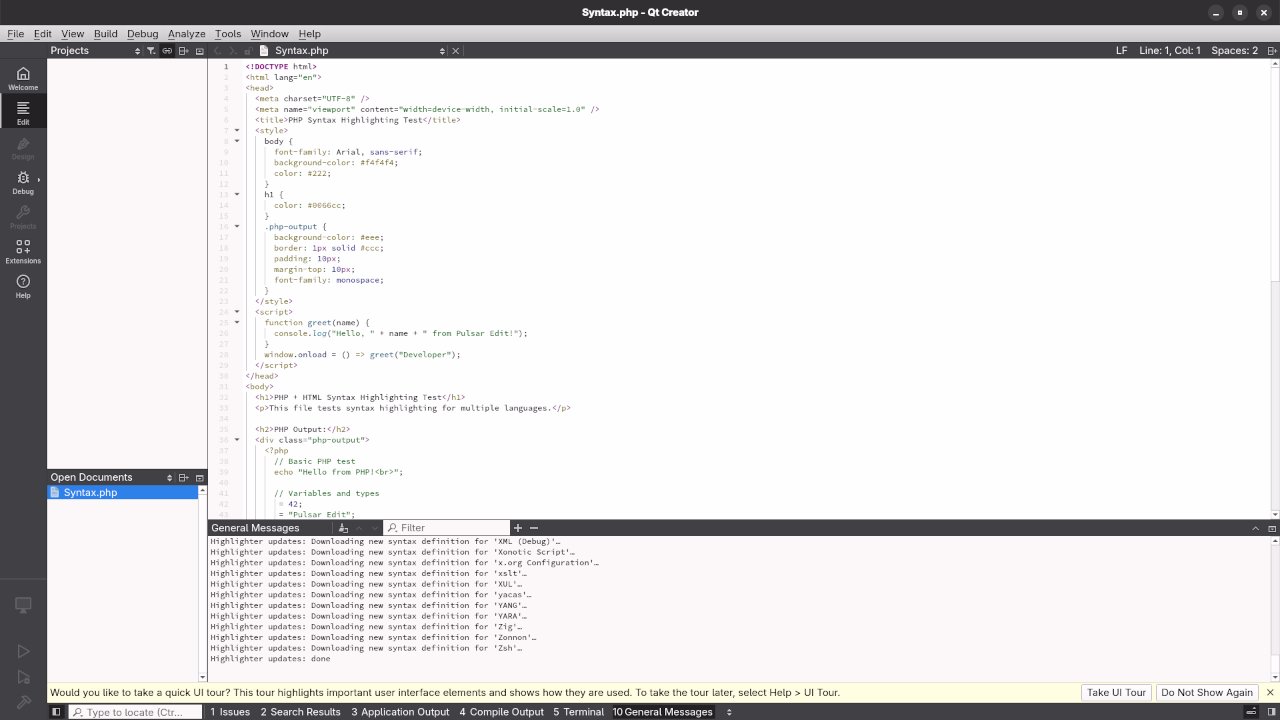Screen dimensions: 1280x720
Task: Click the LF line ending selector
Action: point(1122,50)
